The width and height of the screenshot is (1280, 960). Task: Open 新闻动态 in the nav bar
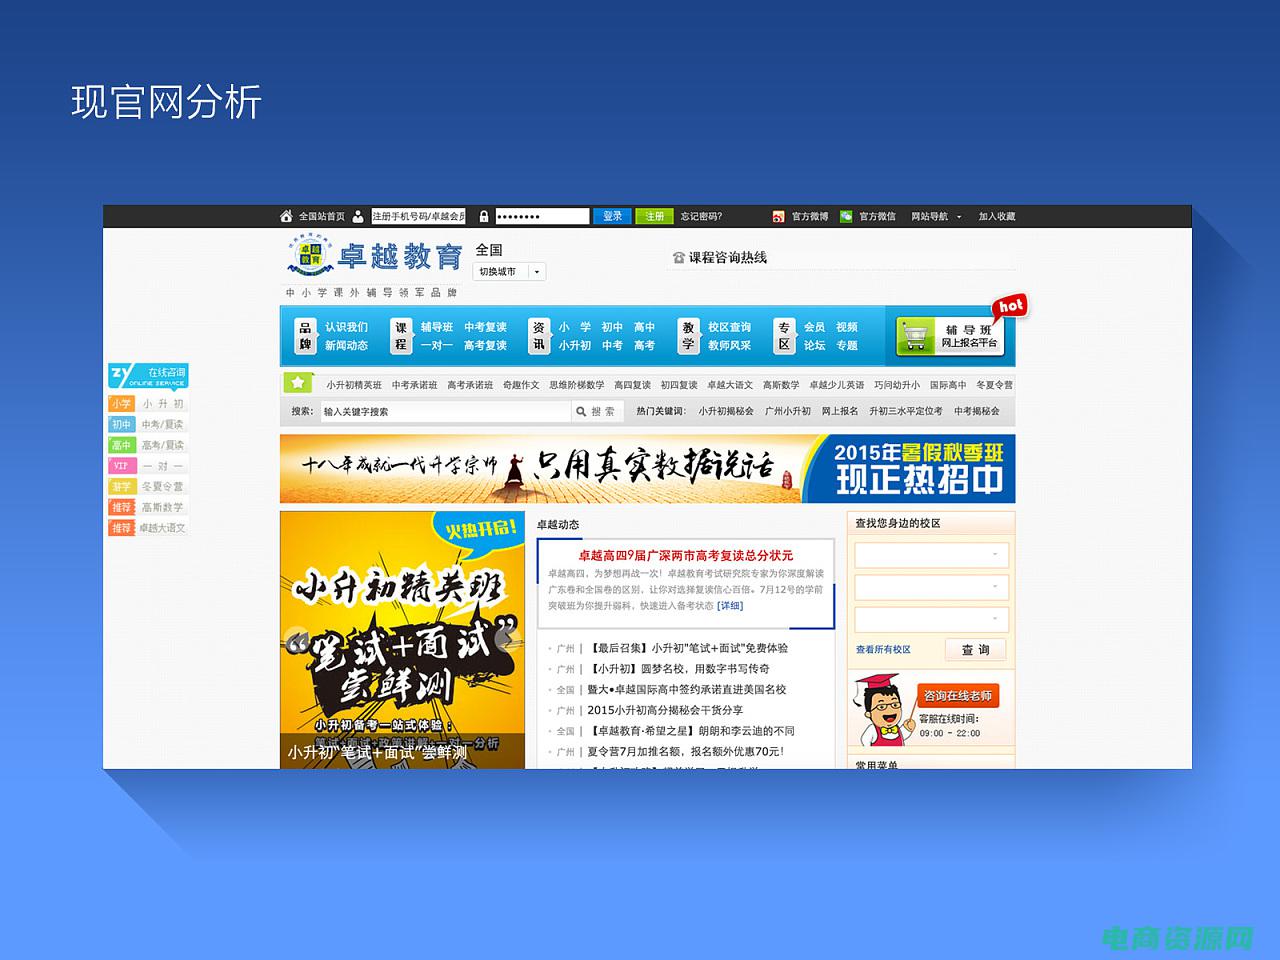pyautogui.click(x=346, y=345)
